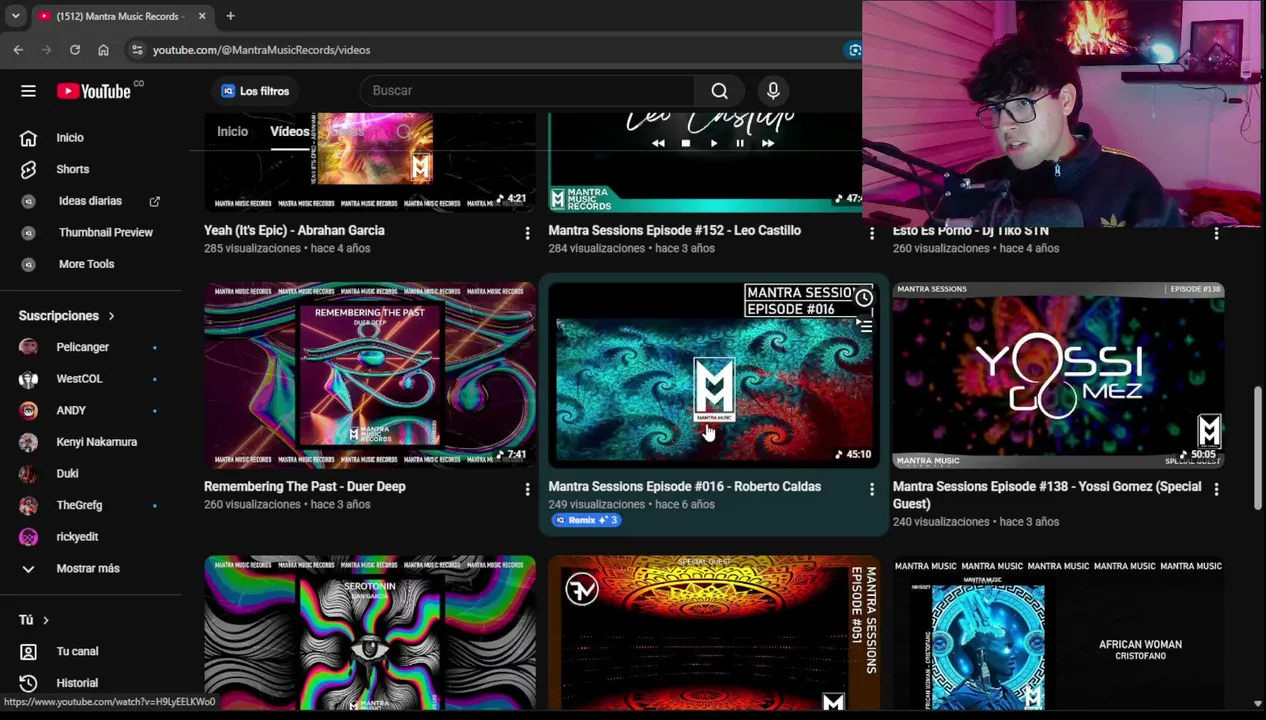Screen dimensions: 1266x720
Task: Open a new browser tab
Action: [230, 16]
